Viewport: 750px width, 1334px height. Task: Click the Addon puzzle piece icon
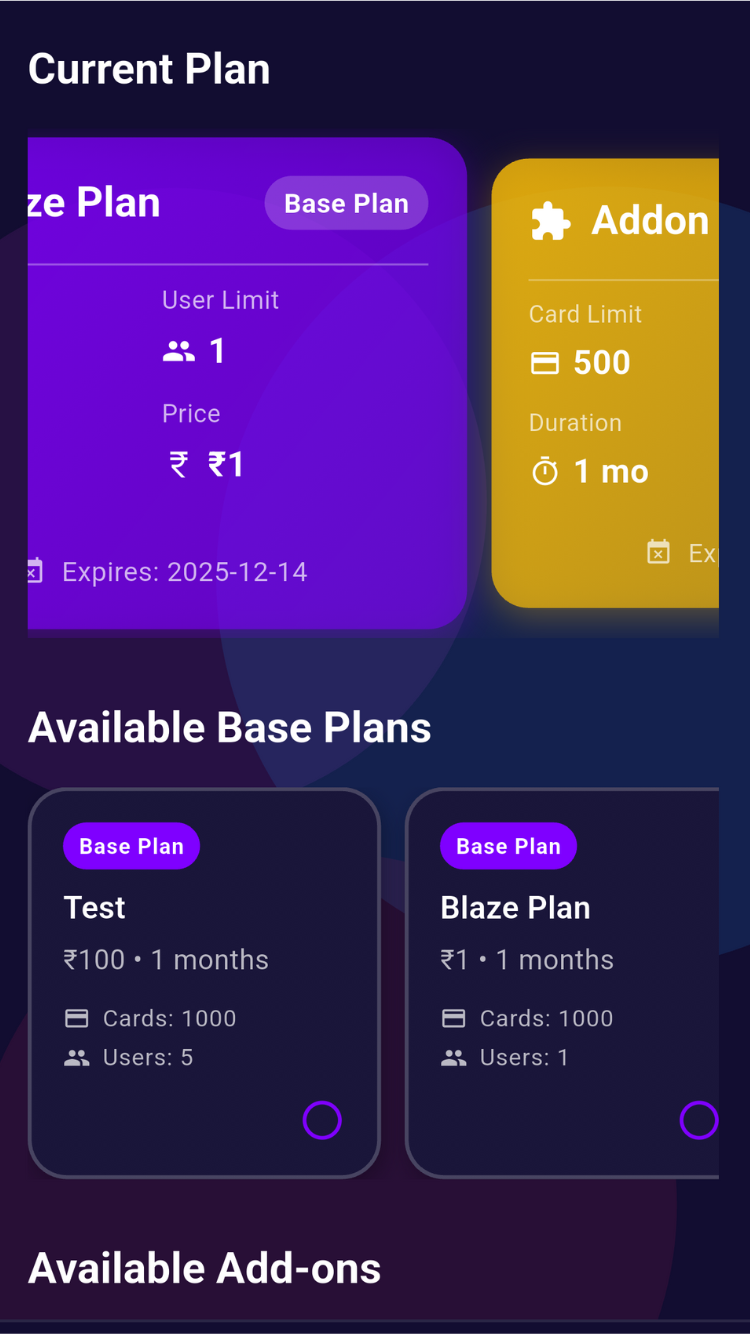pyautogui.click(x=550, y=221)
